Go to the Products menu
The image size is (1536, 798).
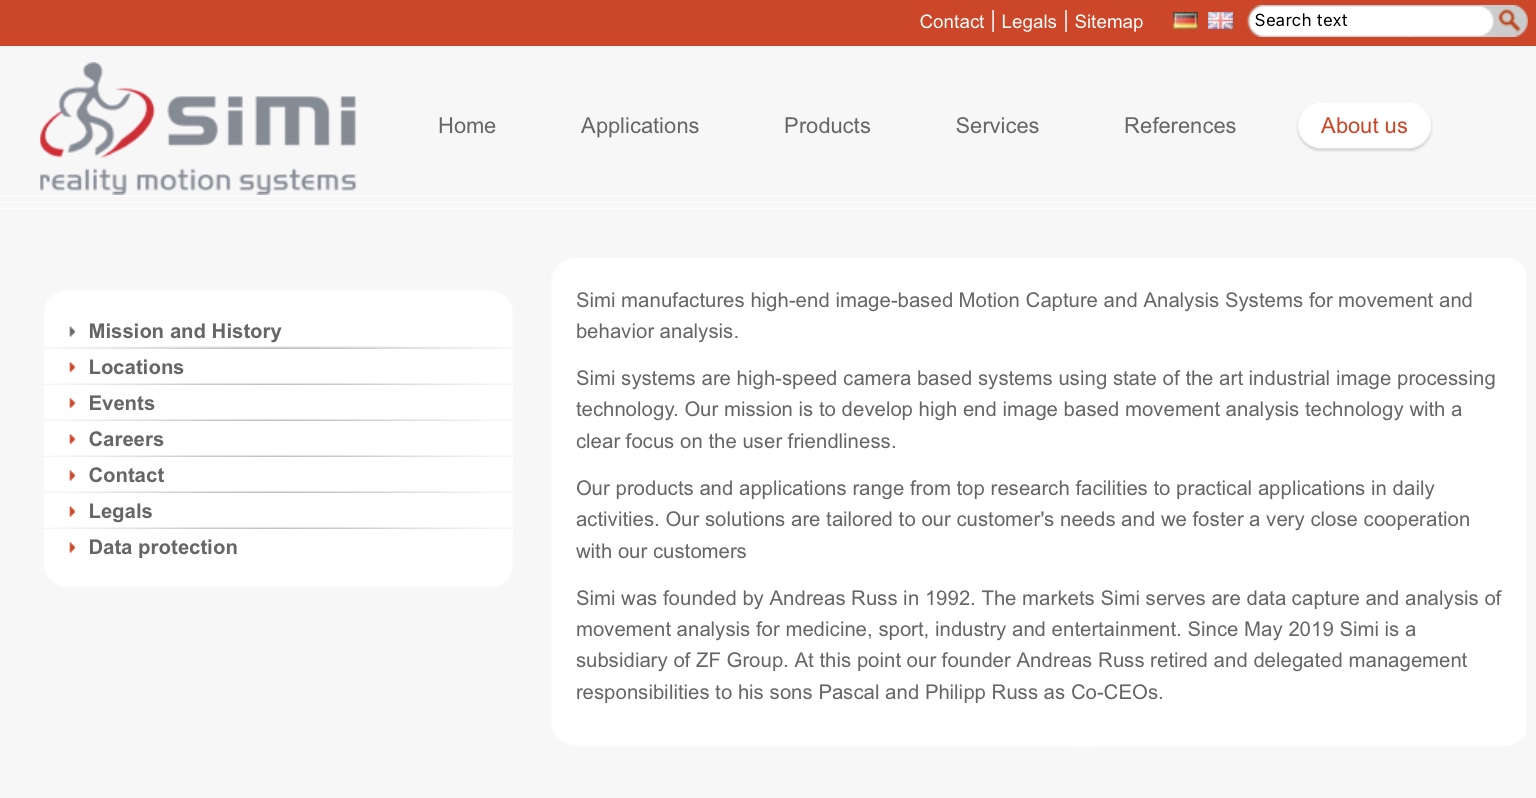pyautogui.click(x=827, y=126)
